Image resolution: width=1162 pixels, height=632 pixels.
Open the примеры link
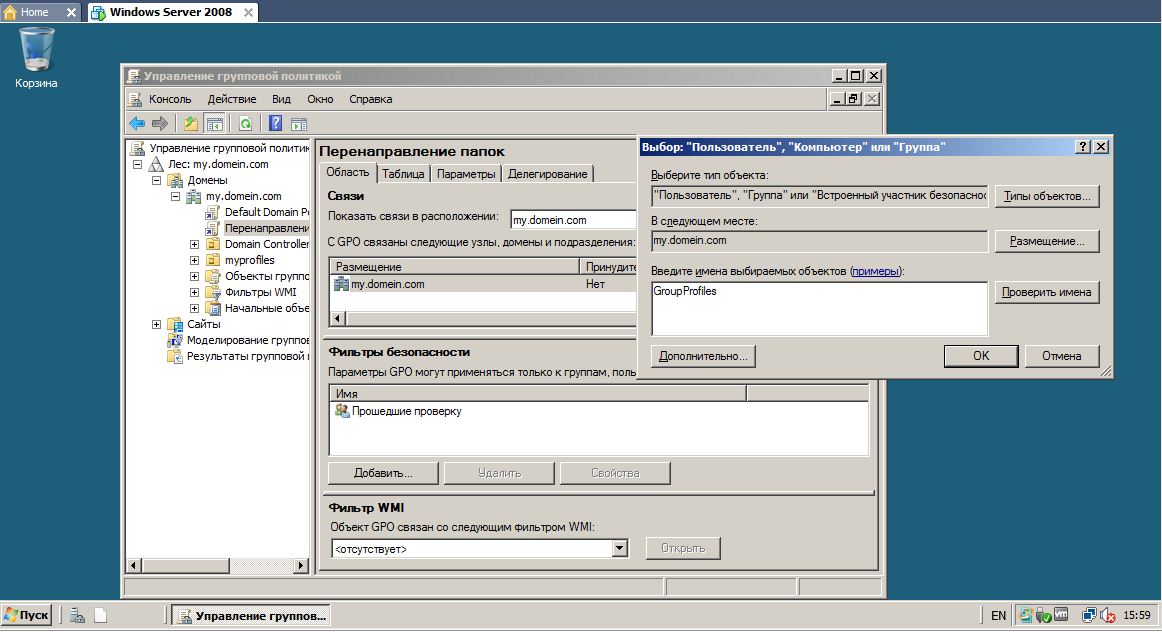(x=874, y=271)
